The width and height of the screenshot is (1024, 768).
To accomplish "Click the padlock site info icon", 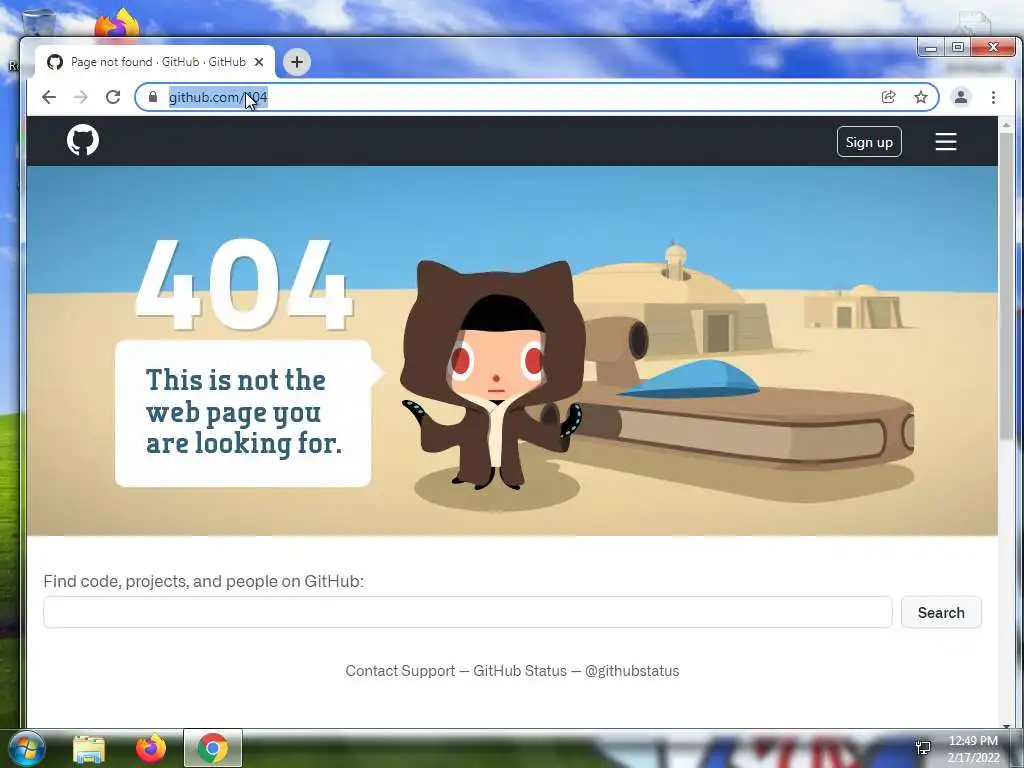I will (153, 97).
